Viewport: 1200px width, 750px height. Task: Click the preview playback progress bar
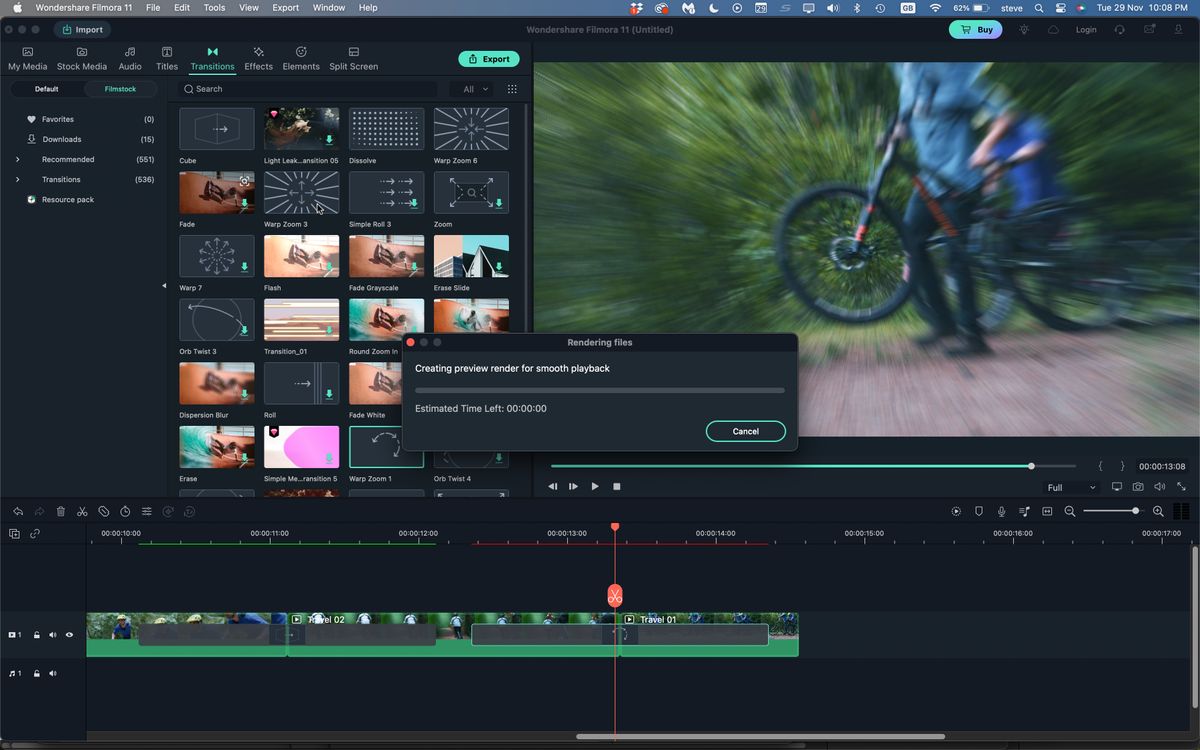pyautogui.click(x=813, y=466)
